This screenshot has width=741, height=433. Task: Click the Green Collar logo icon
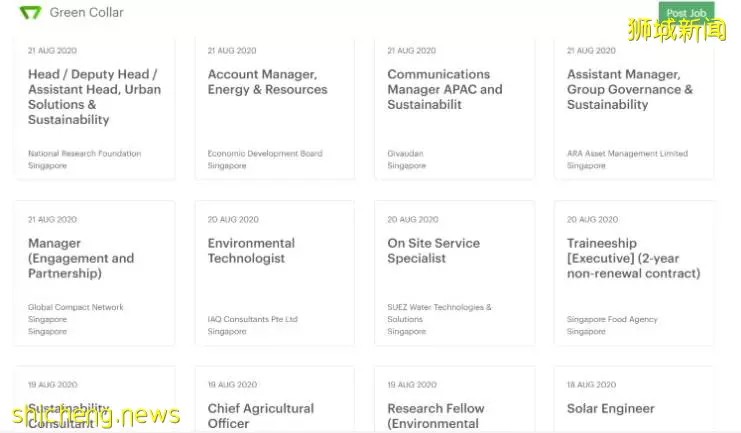[x=30, y=12]
